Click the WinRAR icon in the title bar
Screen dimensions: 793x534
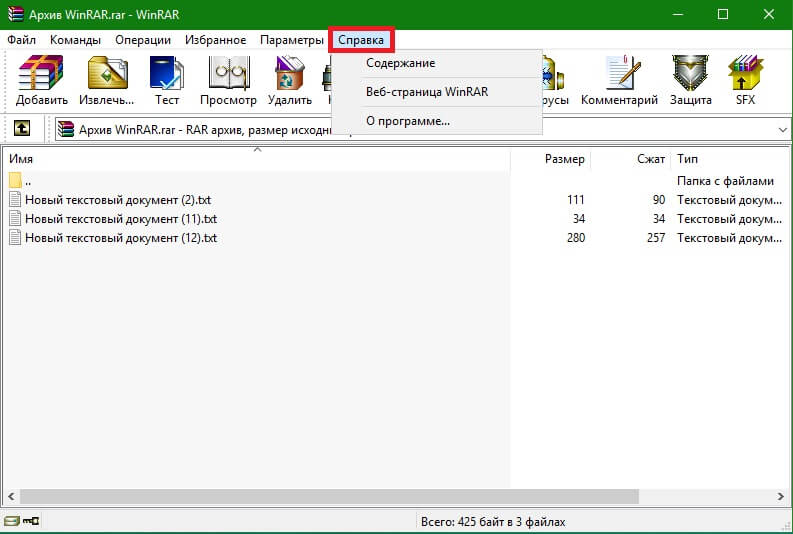pos(16,14)
